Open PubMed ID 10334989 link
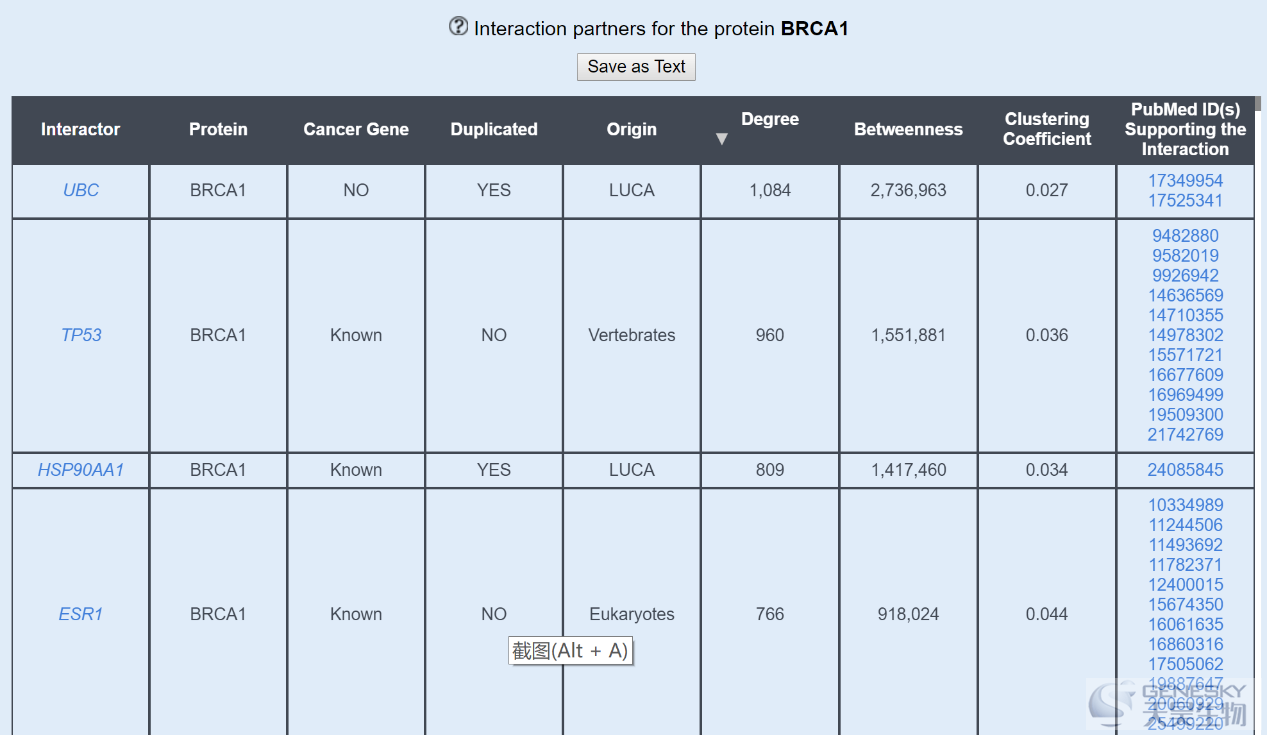The width and height of the screenshot is (1267, 735). click(x=1185, y=505)
